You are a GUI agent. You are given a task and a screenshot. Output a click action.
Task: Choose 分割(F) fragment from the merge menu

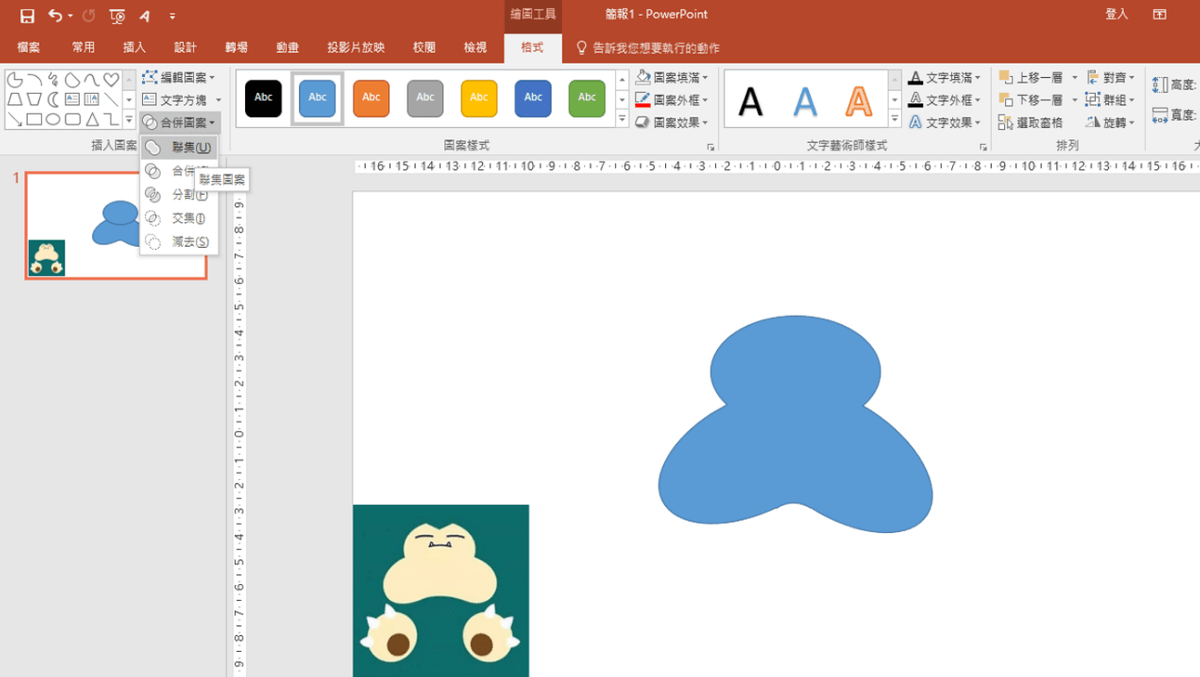179,194
